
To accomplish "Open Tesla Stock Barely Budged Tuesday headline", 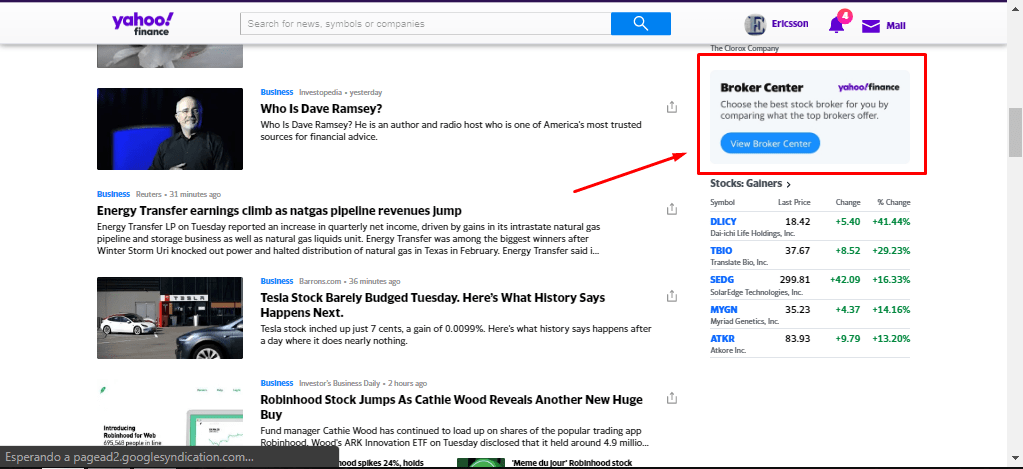I will coord(433,305).
